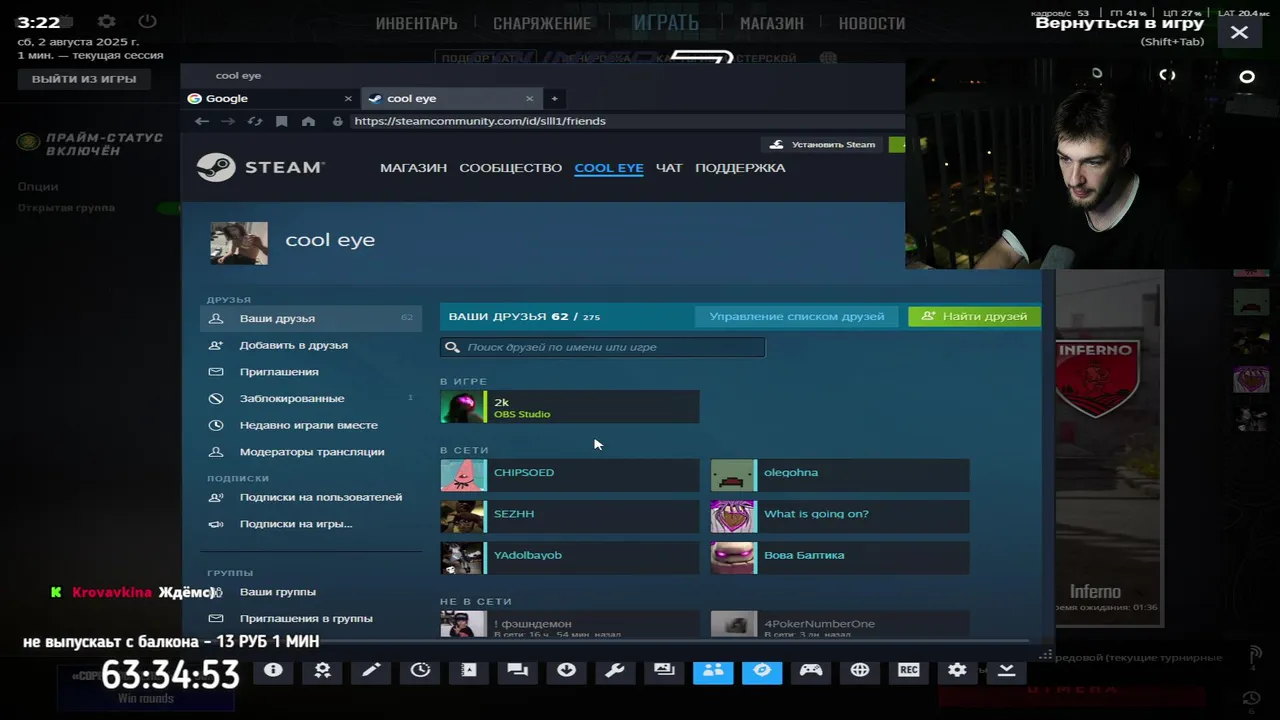Open friend 2k playing OBS Studio
Viewport: 1280px width, 720px height.
[x=569, y=407]
